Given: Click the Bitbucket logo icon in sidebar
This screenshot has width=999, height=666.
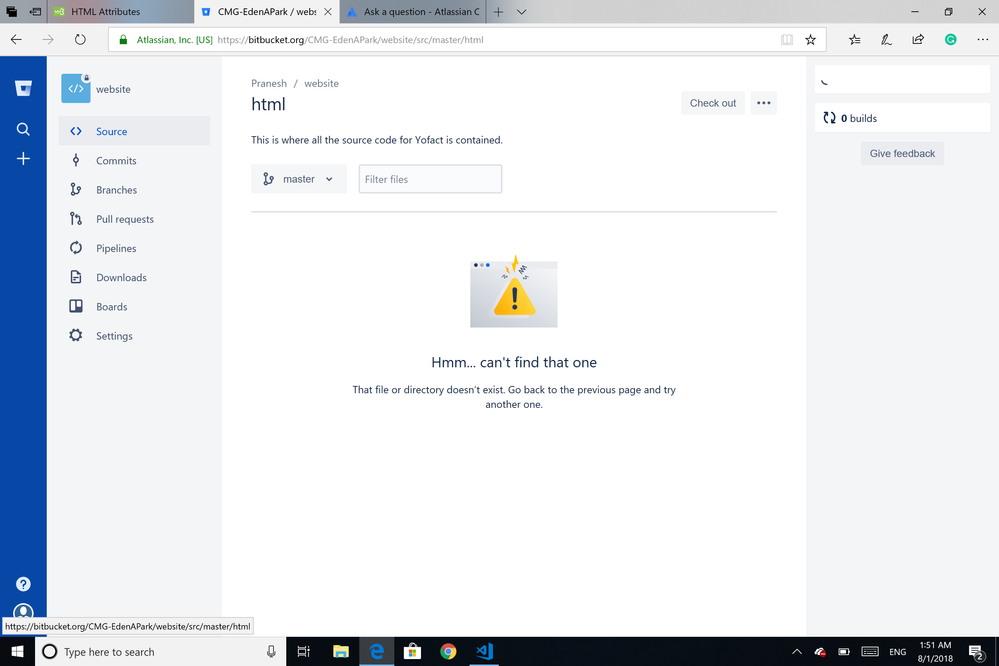Looking at the screenshot, I should (x=23, y=89).
